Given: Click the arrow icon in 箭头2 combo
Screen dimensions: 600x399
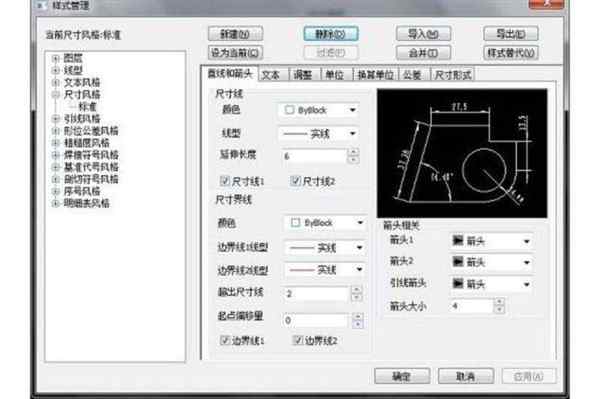Looking at the screenshot, I should point(458,262).
